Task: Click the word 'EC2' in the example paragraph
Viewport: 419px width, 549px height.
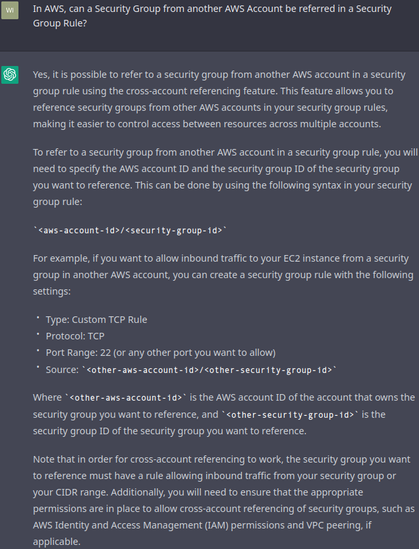Action: click(x=291, y=258)
